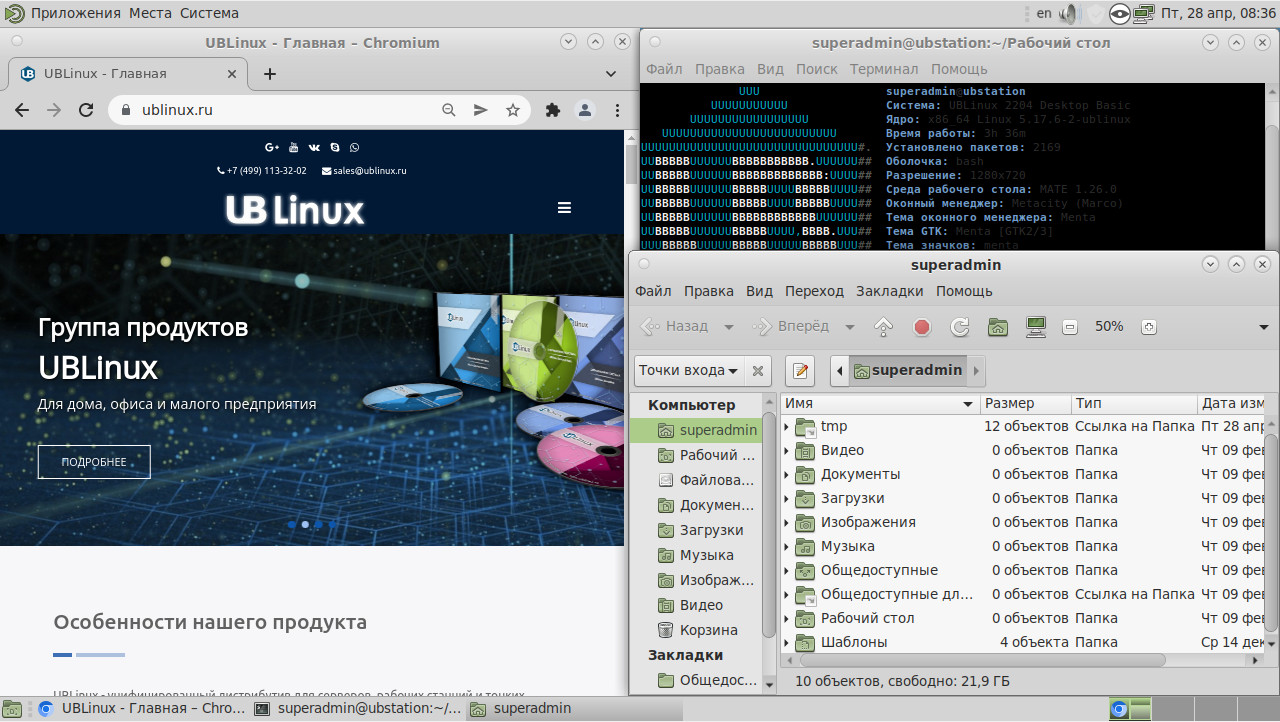Close the side pane with X button
Image resolution: width=1280 pixels, height=722 pixels.
click(x=758, y=371)
